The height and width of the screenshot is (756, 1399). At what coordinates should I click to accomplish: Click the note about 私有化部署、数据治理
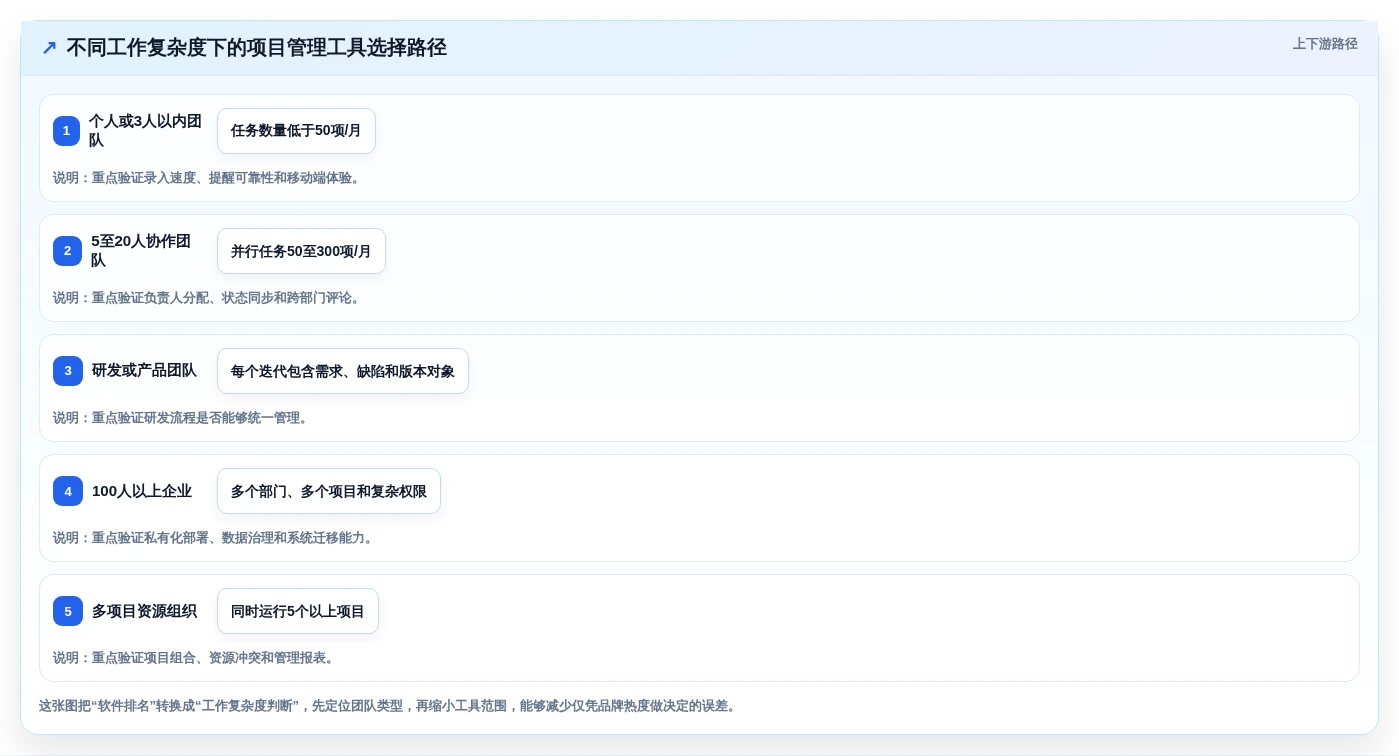215,538
